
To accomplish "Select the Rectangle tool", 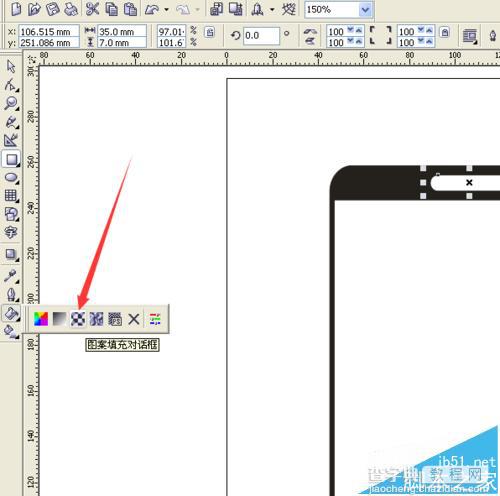I will [x=12, y=159].
